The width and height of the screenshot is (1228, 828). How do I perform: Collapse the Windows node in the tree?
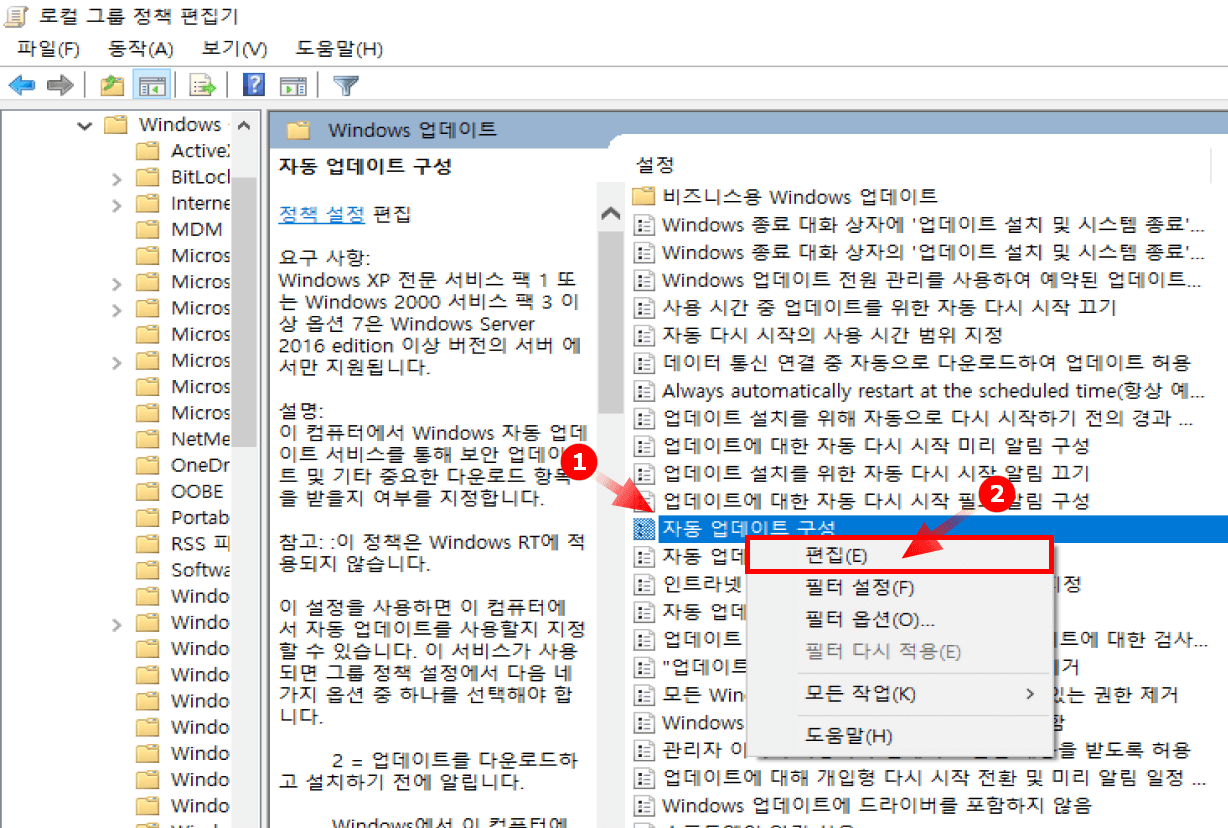pos(85,125)
